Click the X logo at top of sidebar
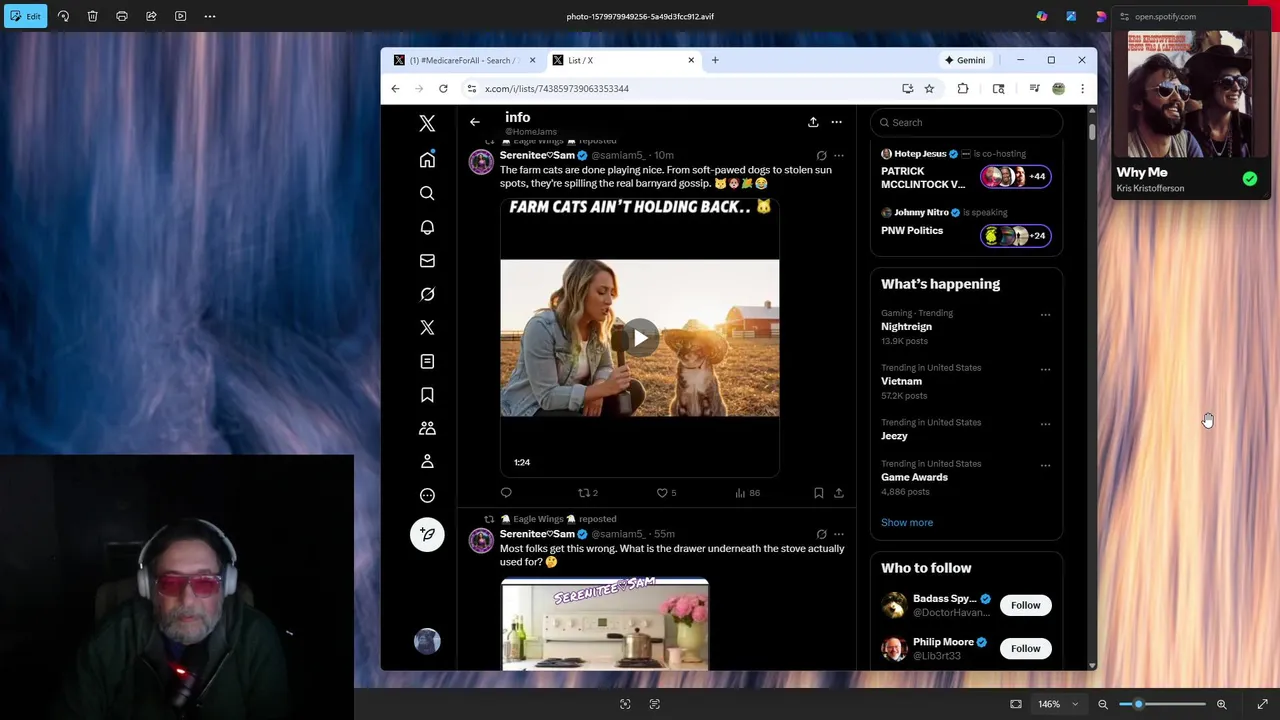 click(x=427, y=123)
